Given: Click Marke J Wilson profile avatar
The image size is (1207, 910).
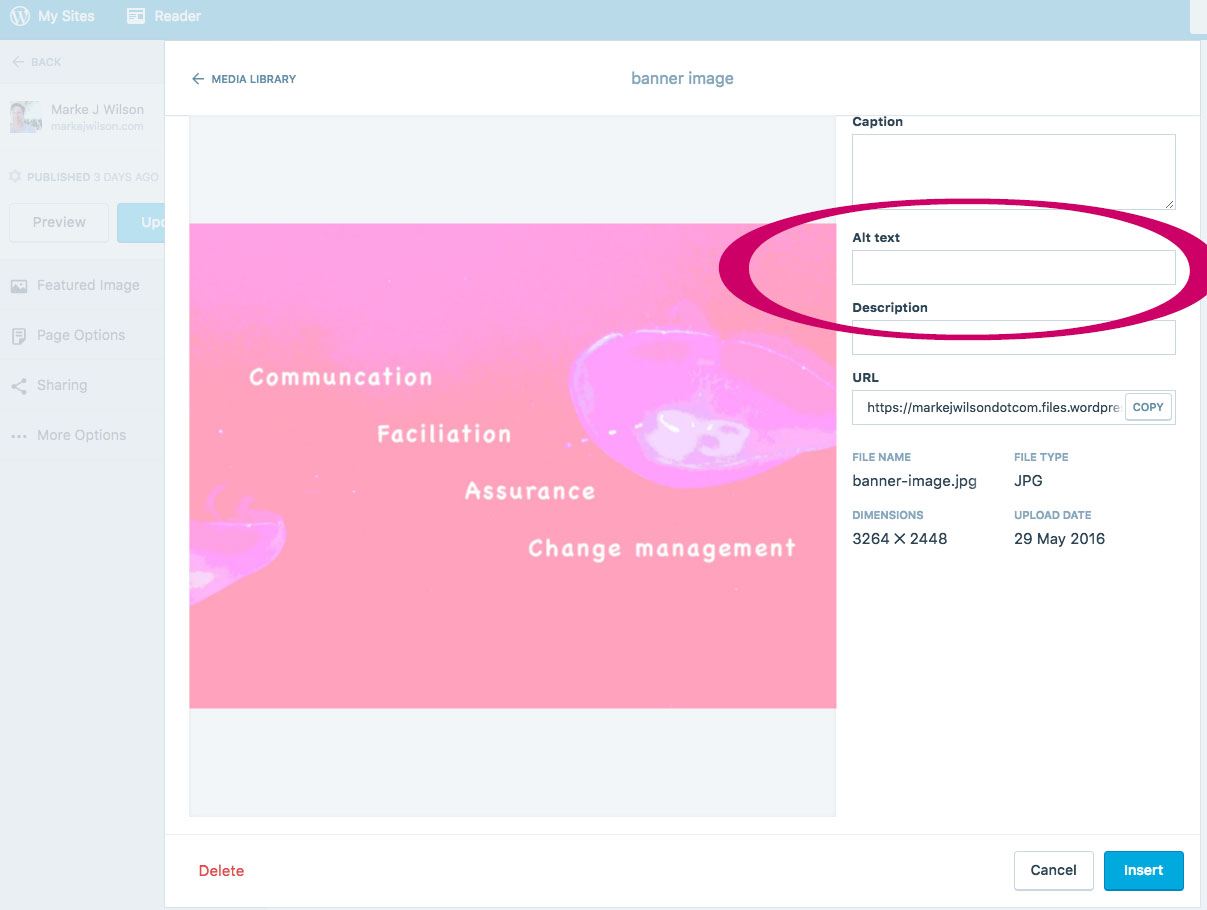Looking at the screenshot, I should pos(25,117).
